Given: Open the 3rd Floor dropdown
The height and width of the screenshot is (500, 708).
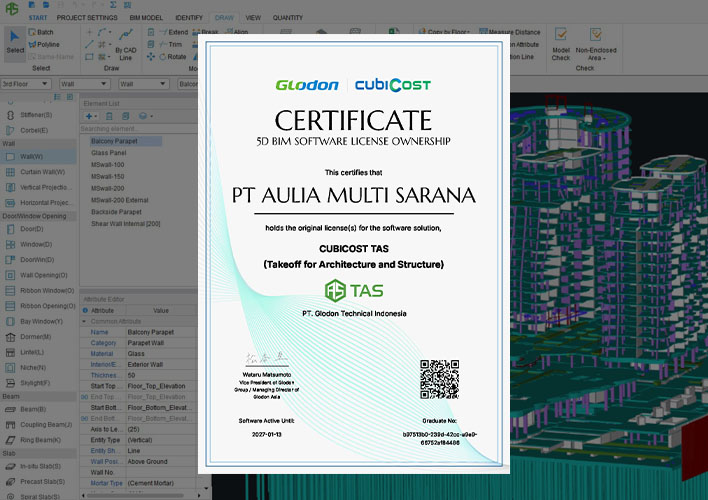Looking at the screenshot, I should point(25,84).
